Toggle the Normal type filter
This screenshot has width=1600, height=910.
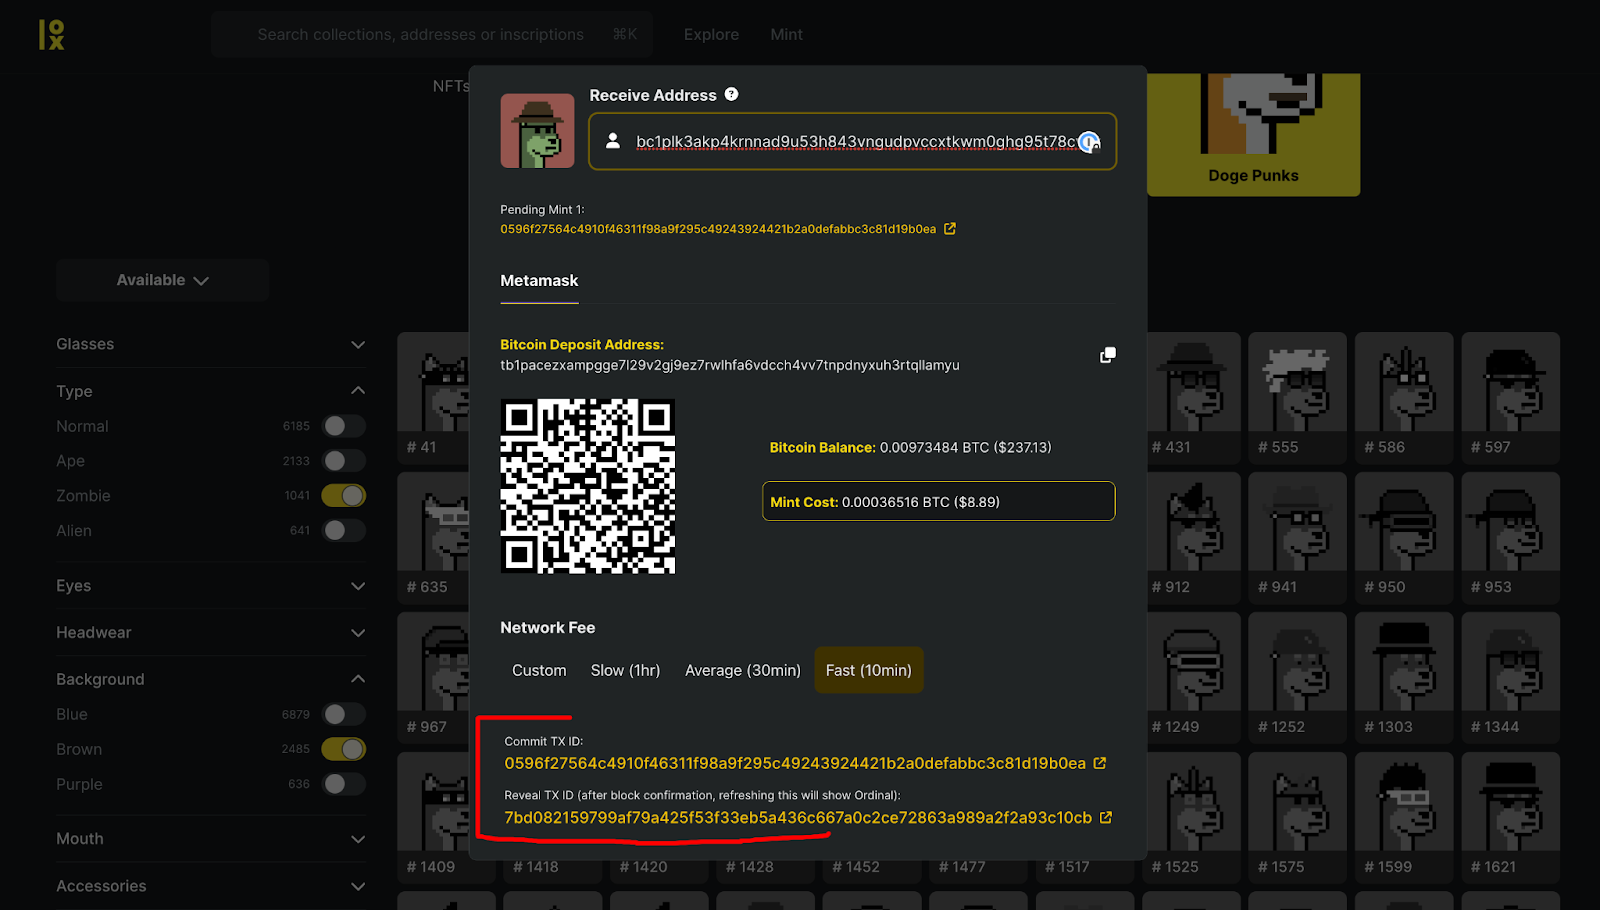pos(344,426)
